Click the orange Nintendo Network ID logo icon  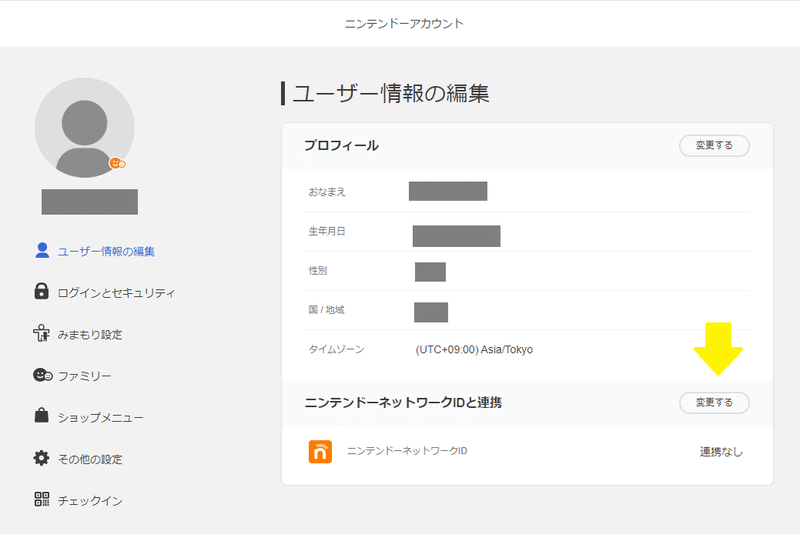[320, 452]
